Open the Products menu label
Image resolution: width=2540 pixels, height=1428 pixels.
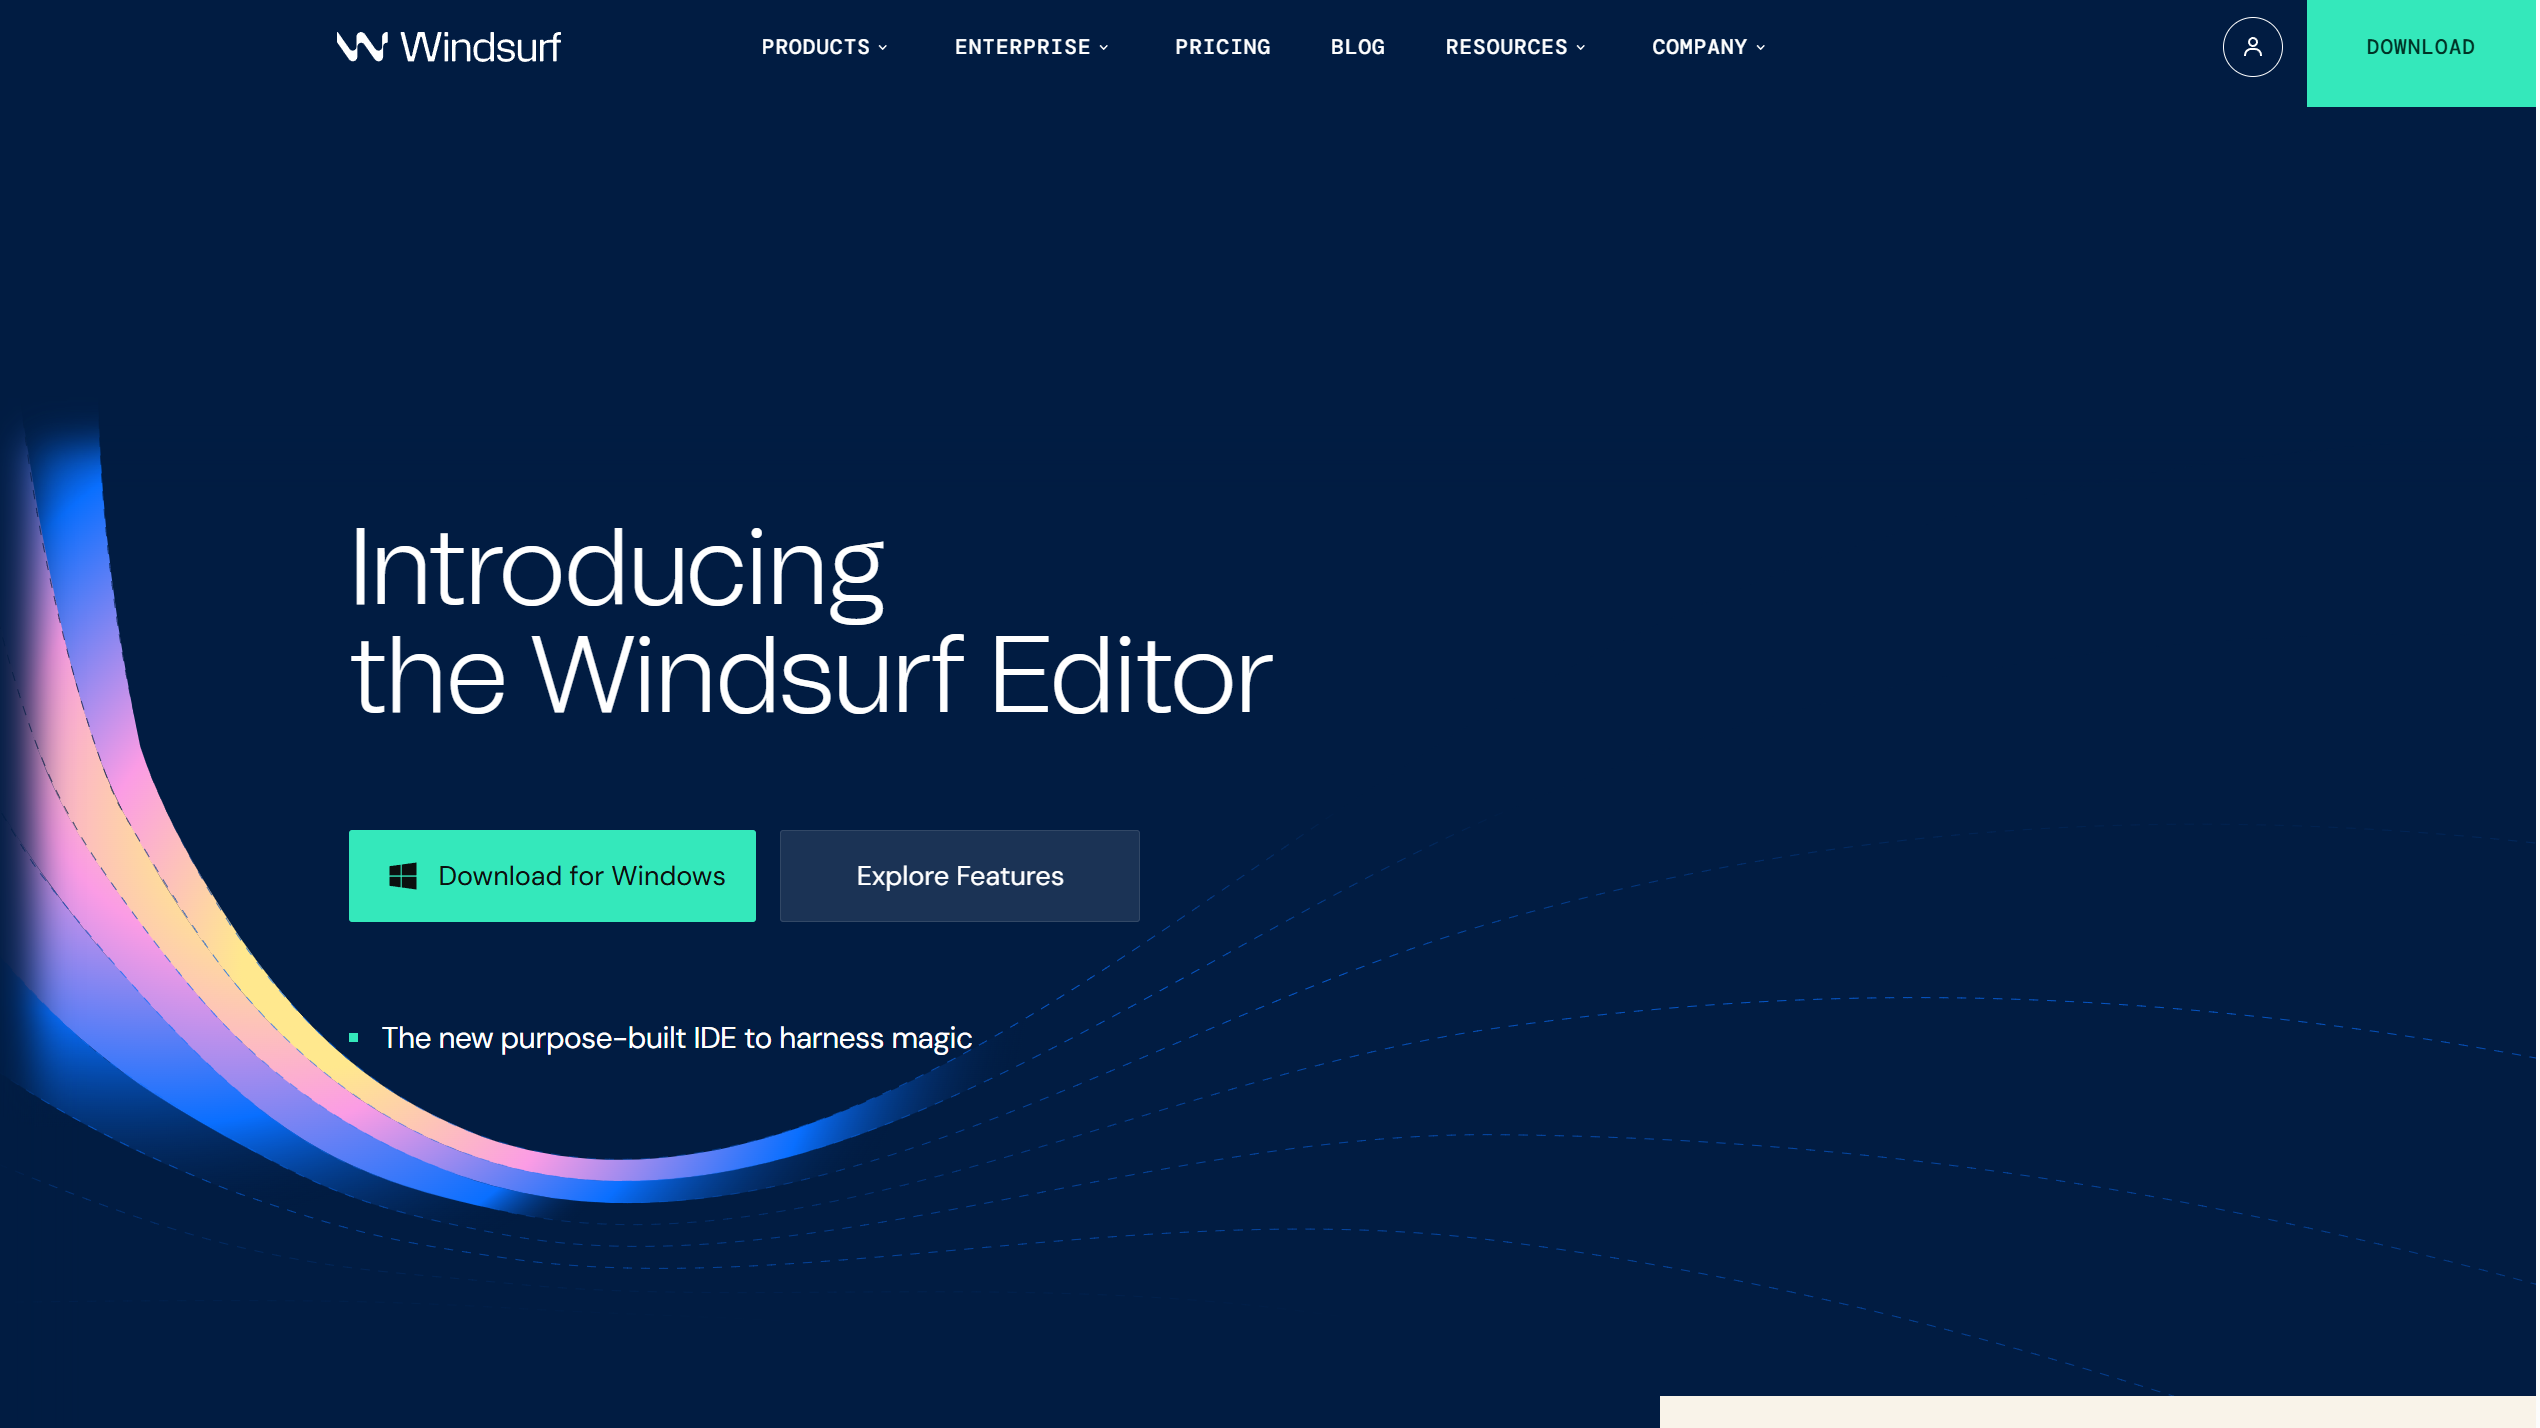pos(817,47)
